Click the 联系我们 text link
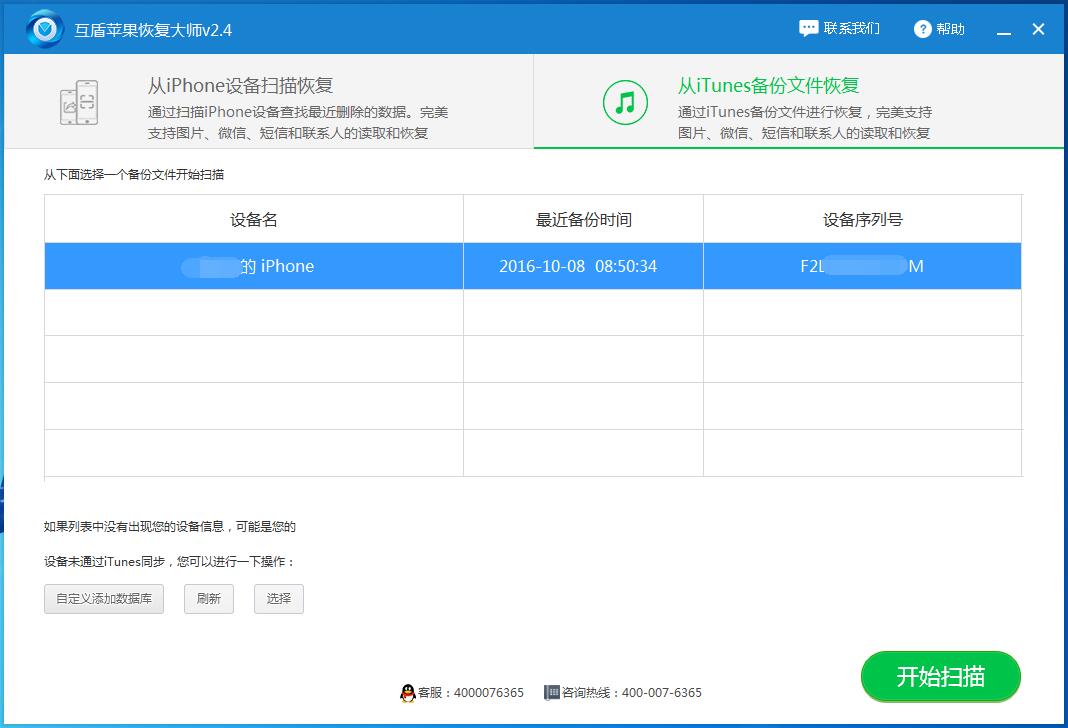The width and height of the screenshot is (1068, 728). (x=850, y=29)
